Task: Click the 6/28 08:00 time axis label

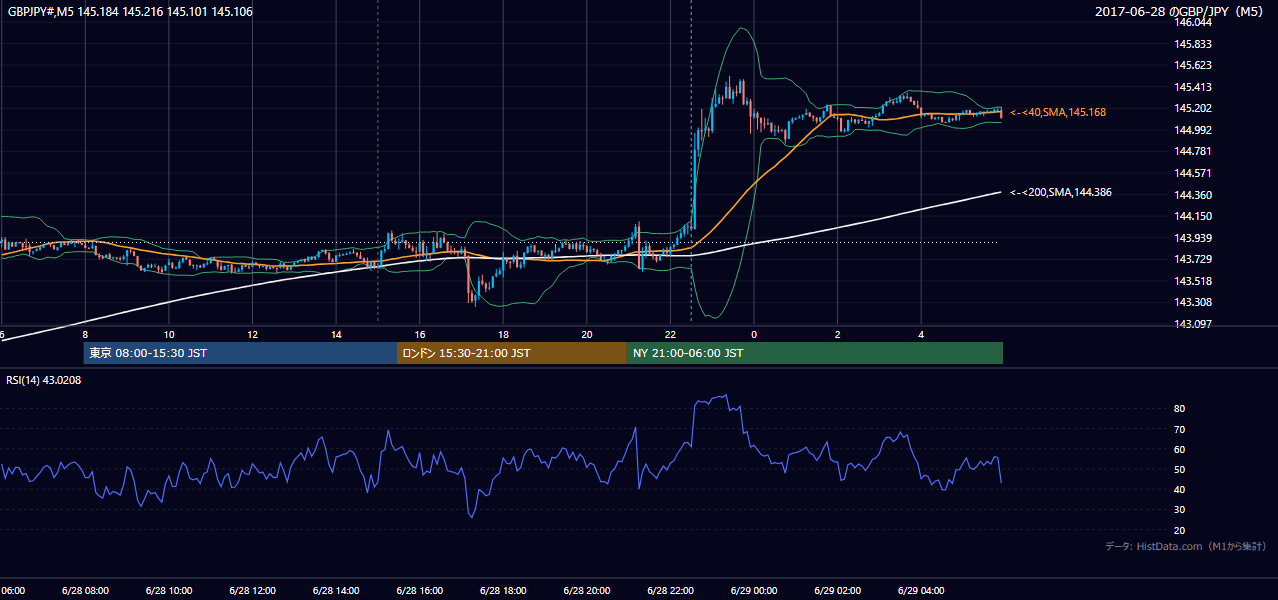Action: 86,590
